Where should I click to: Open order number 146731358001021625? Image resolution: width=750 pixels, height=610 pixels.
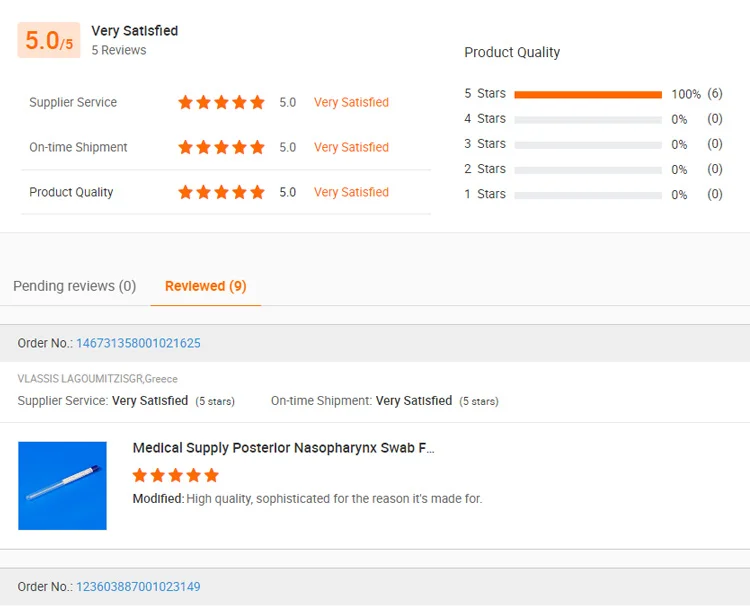pos(138,343)
